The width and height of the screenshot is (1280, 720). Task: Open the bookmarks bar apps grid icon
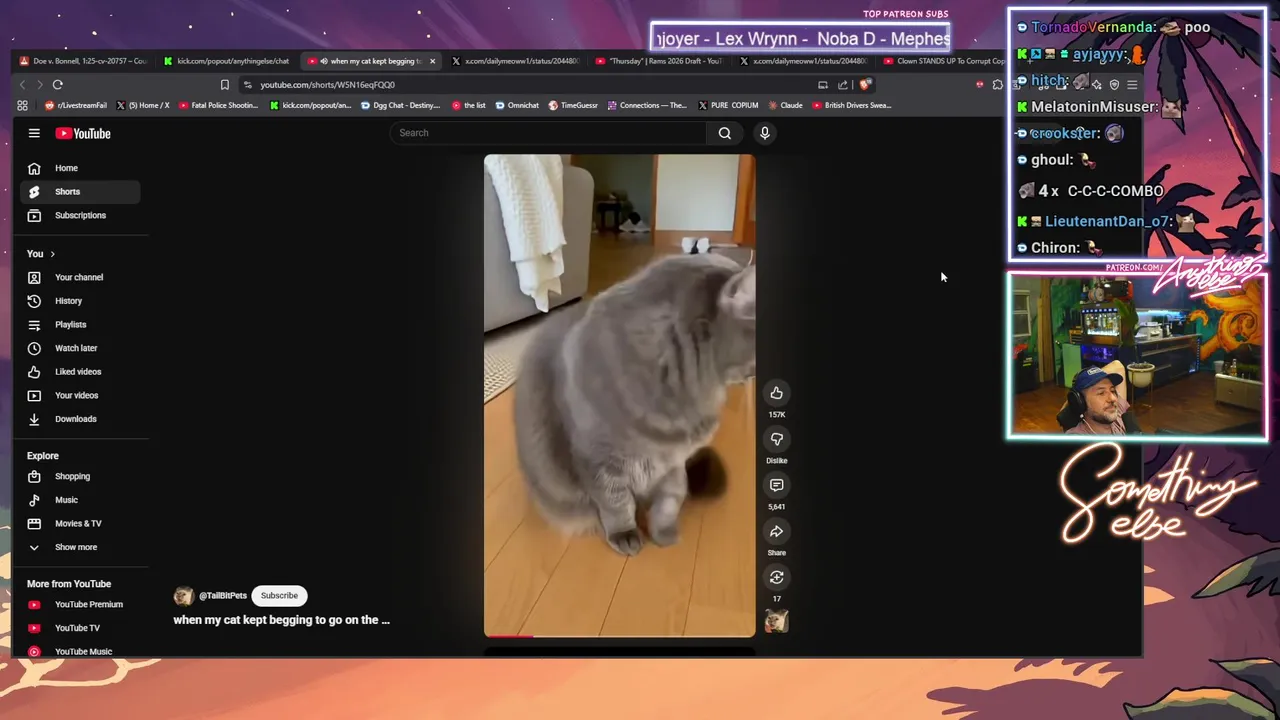pyautogui.click(x=23, y=105)
